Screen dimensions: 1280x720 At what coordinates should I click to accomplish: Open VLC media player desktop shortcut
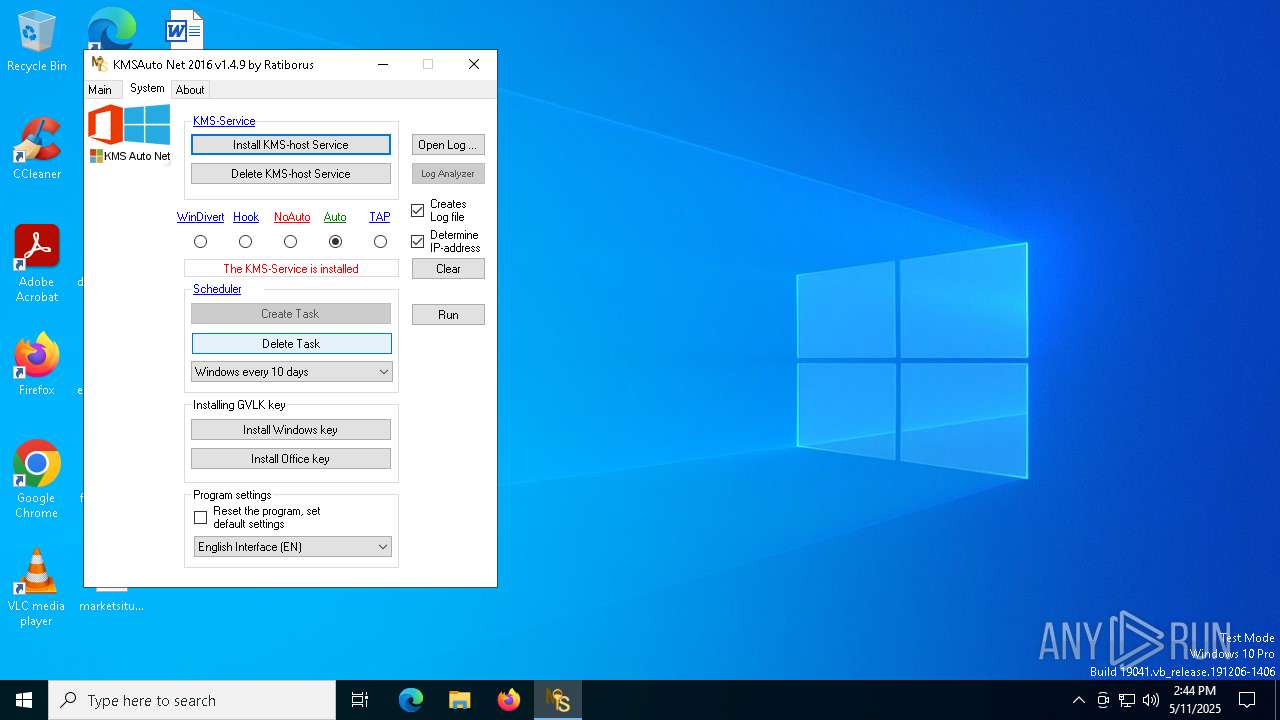click(37, 588)
